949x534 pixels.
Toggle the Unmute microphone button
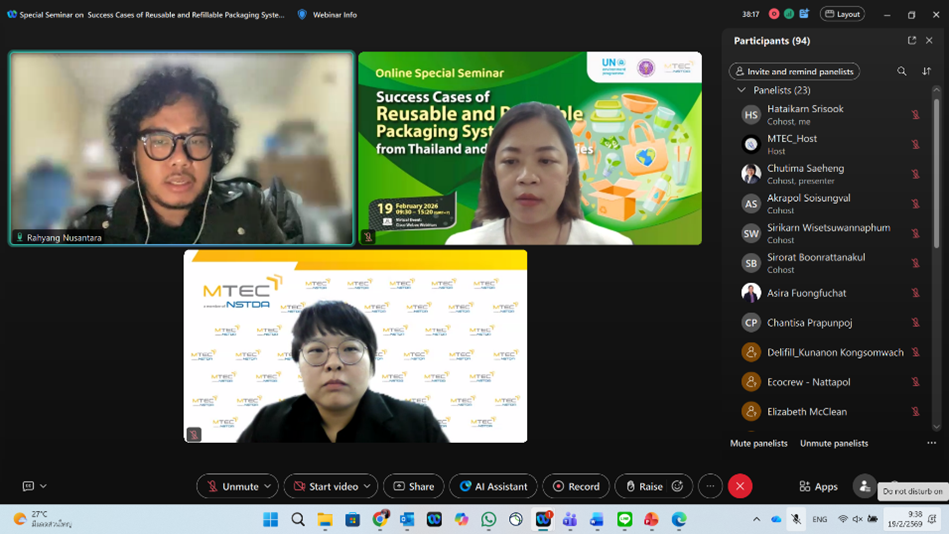tap(232, 487)
